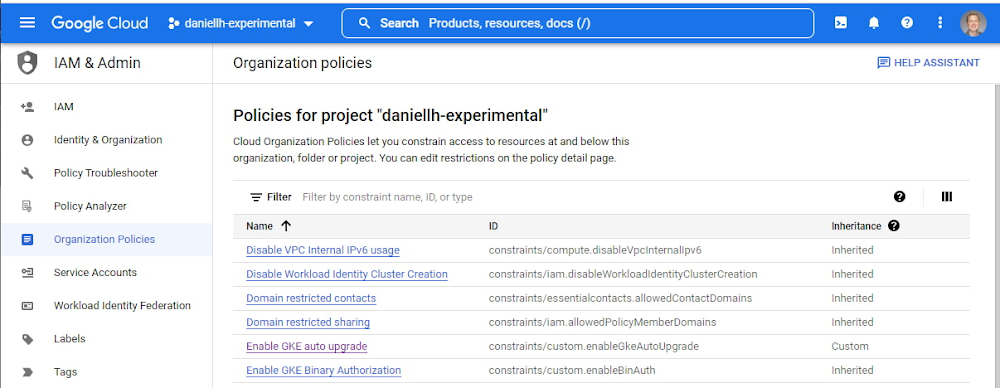Click constraints/compute.disableVpcInternalIpv6 ID
The image size is (1000, 388).
coord(595,250)
